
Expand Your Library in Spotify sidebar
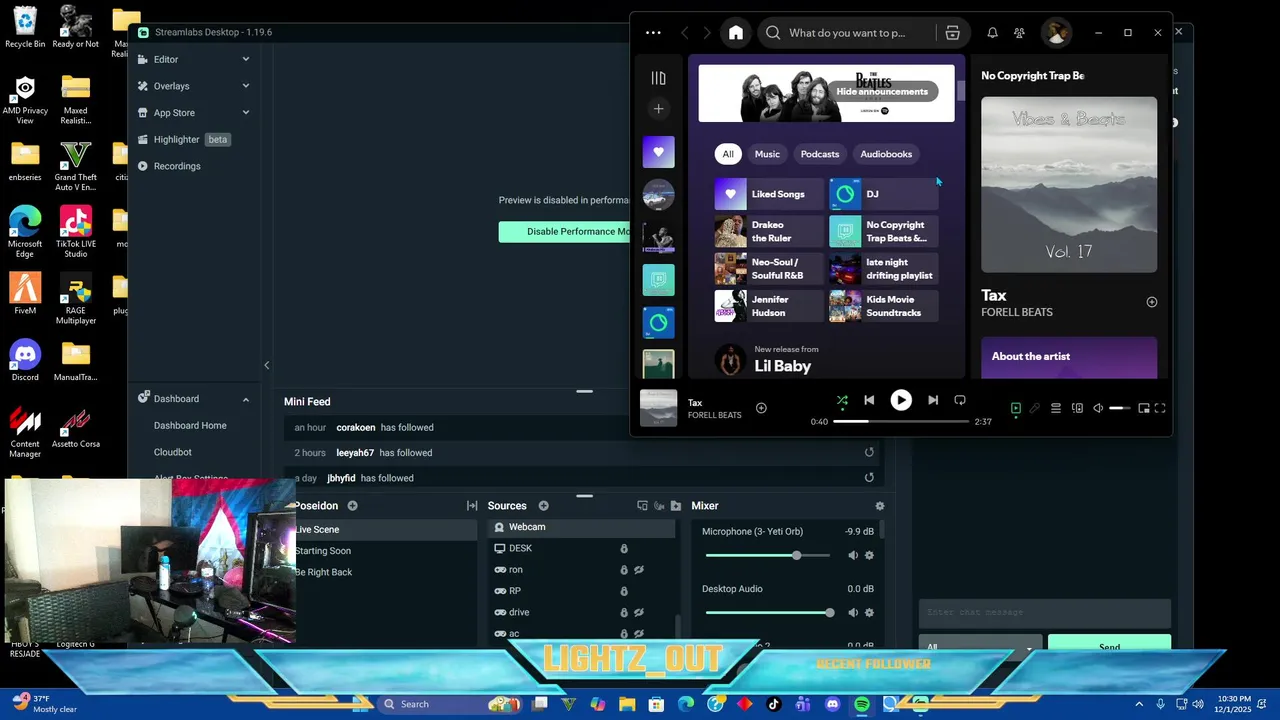click(658, 78)
